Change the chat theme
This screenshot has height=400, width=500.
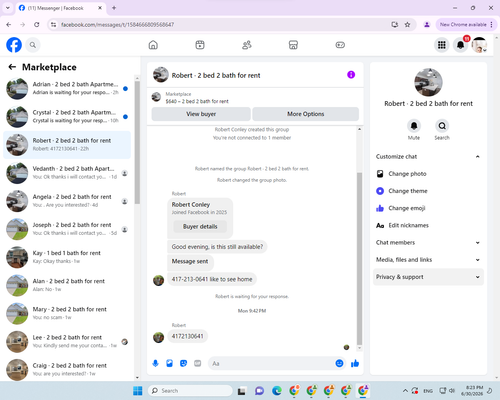point(428,191)
